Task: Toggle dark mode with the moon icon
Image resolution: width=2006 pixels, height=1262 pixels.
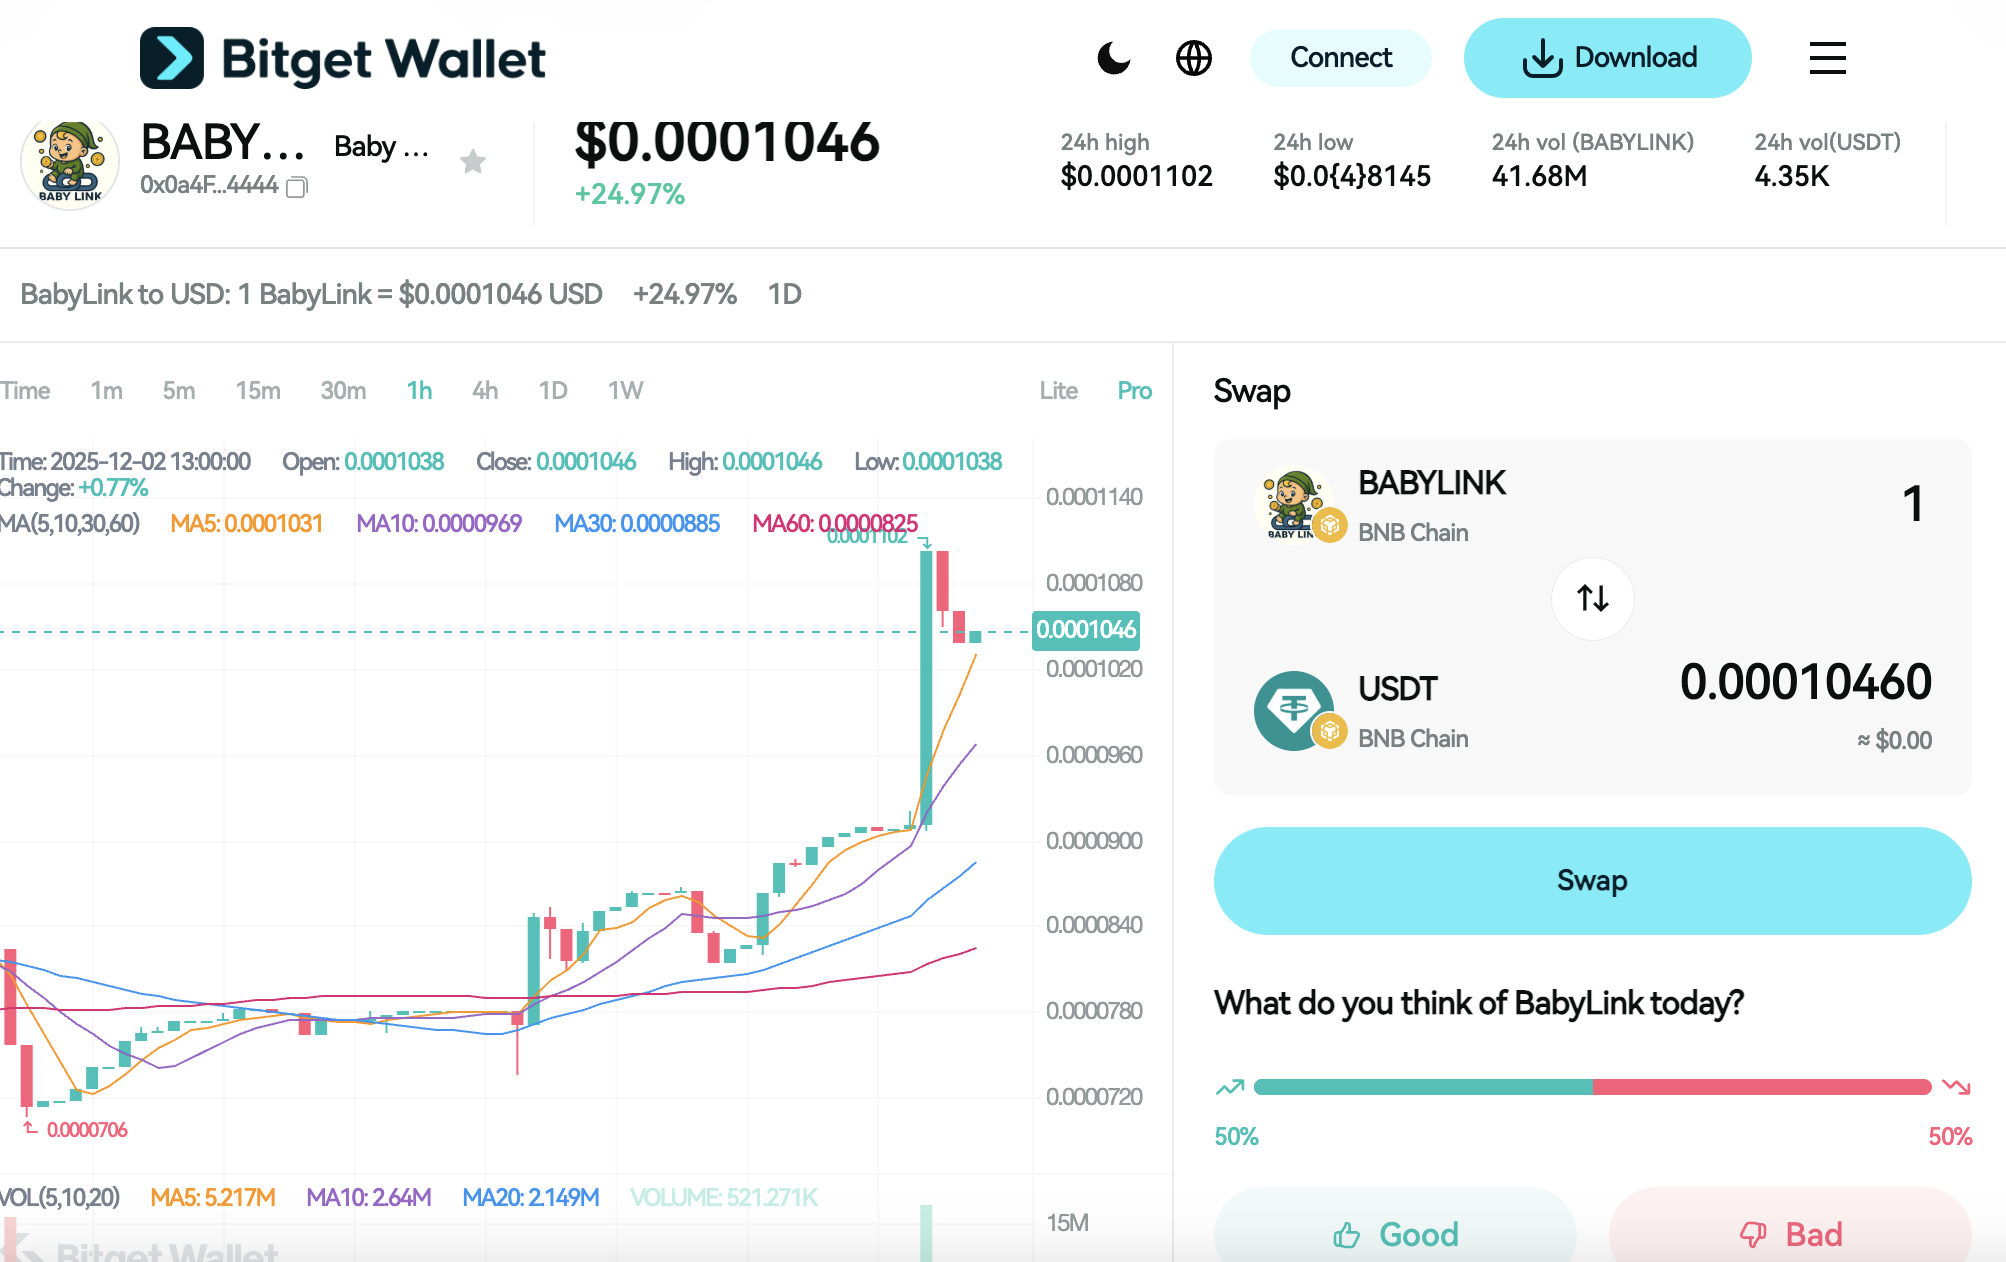Action: 1113,58
